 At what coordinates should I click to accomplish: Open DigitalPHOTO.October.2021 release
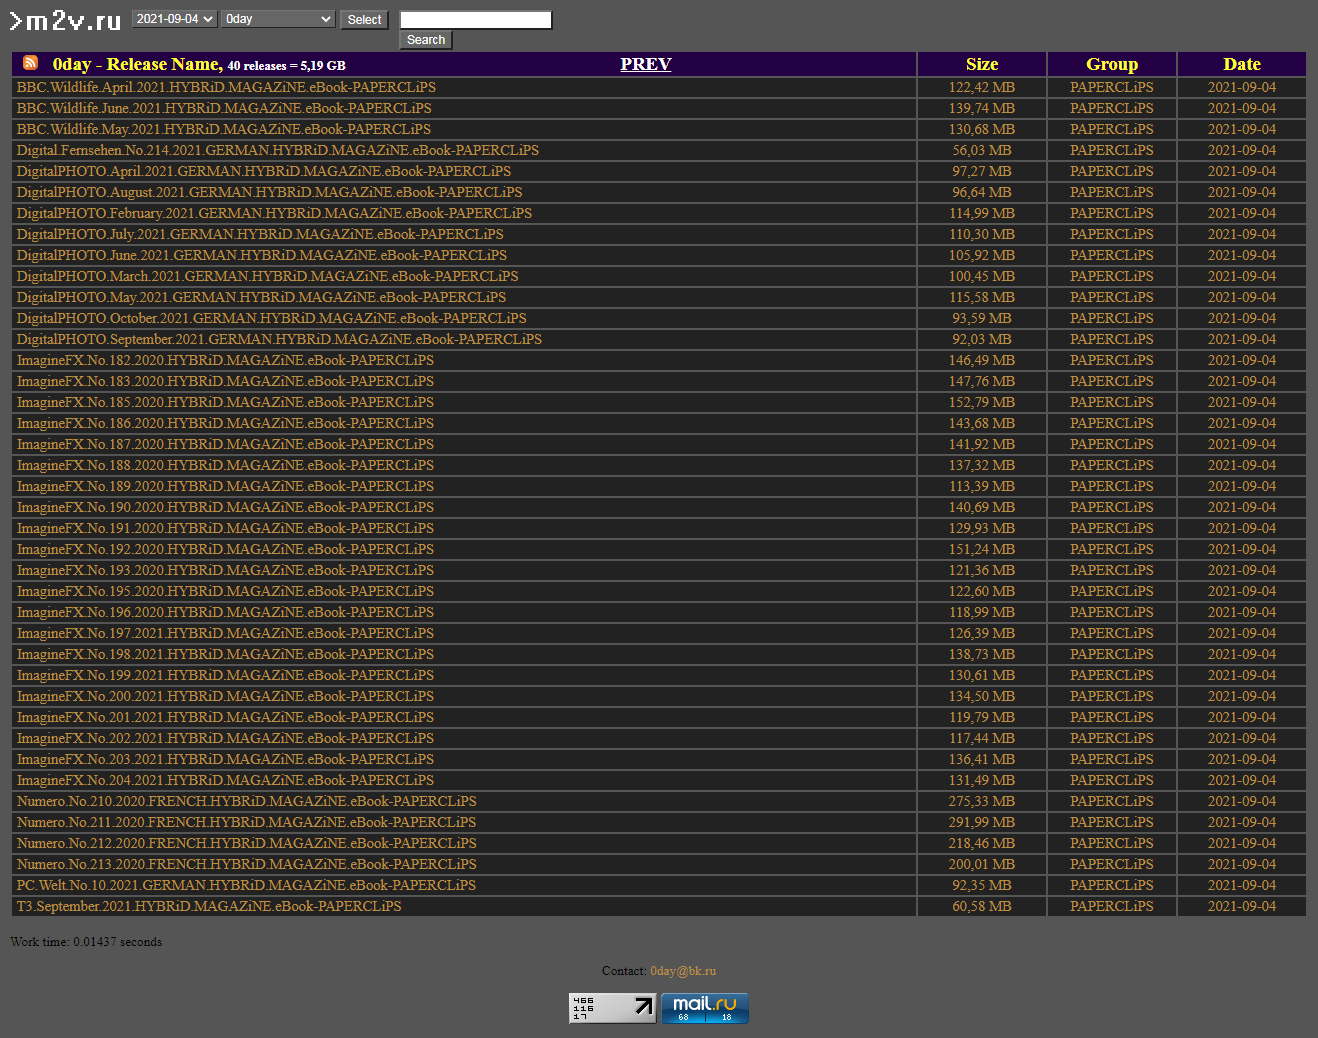(272, 318)
